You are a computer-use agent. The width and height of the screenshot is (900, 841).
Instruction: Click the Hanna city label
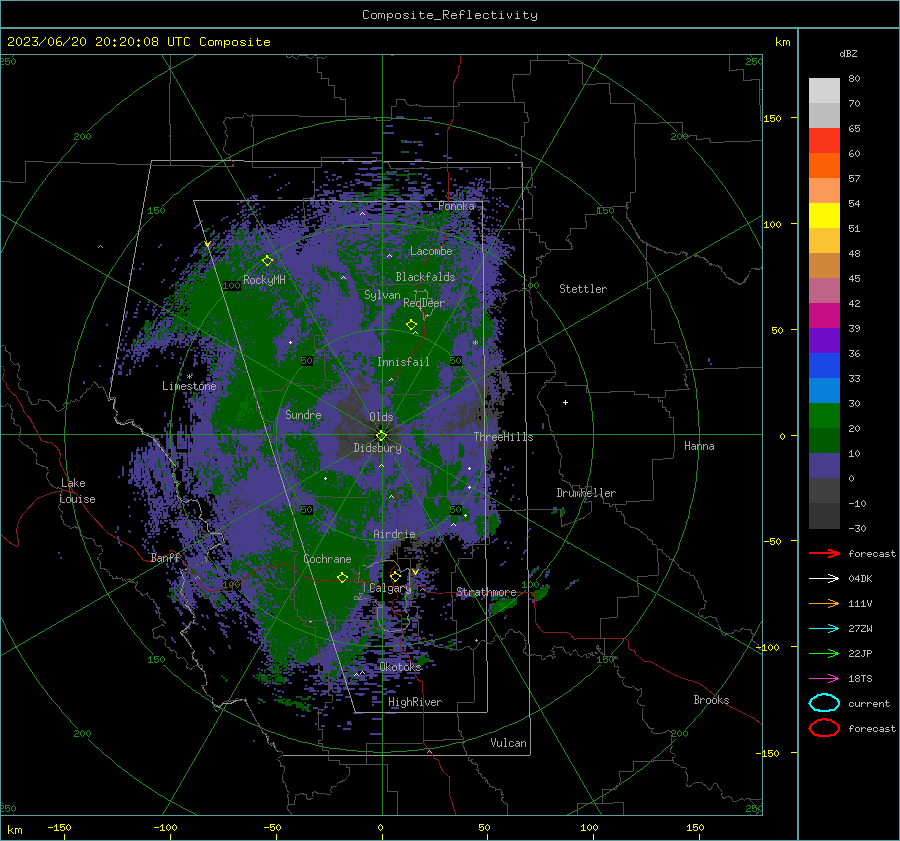[699, 446]
